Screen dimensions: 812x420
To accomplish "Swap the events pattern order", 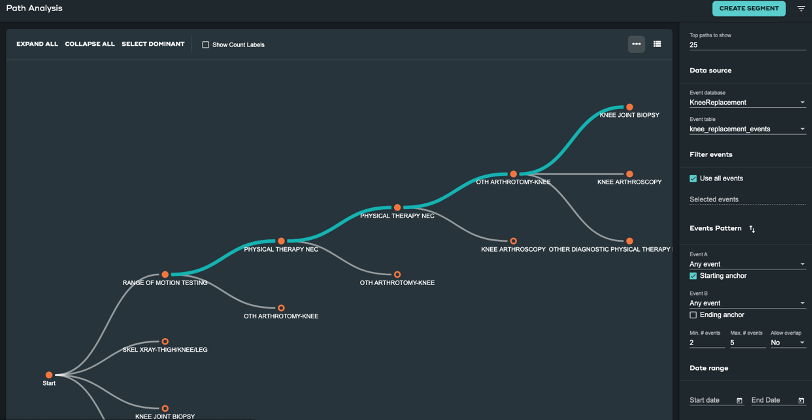I will pyautogui.click(x=752, y=229).
